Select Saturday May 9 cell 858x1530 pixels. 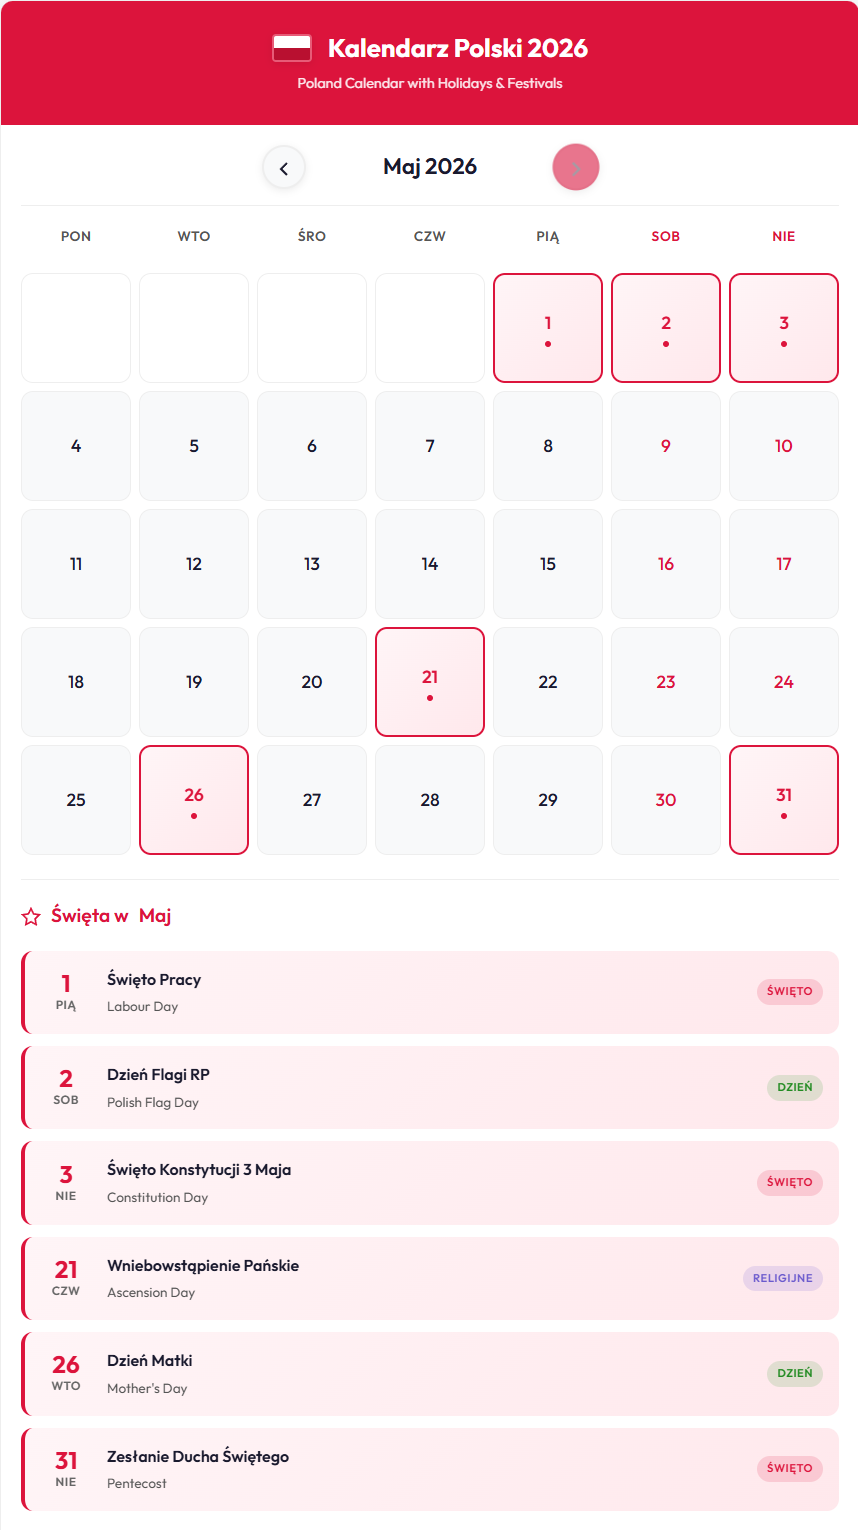point(666,446)
